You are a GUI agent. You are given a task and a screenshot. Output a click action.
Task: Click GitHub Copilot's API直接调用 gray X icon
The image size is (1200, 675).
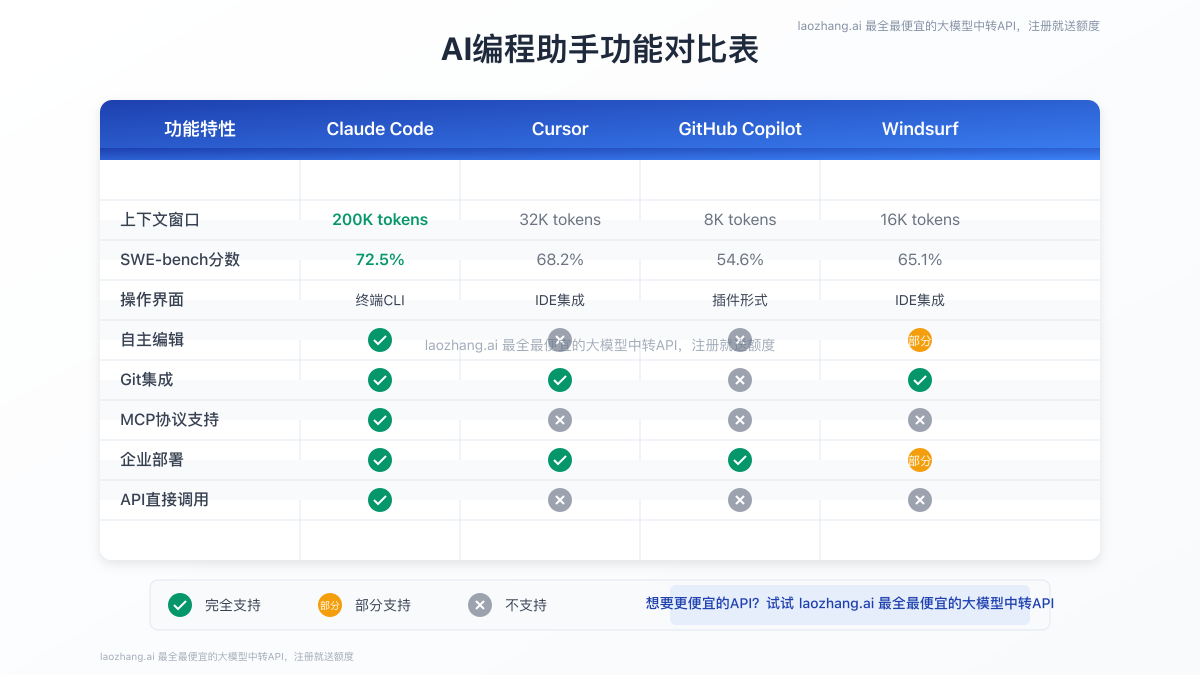740,500
